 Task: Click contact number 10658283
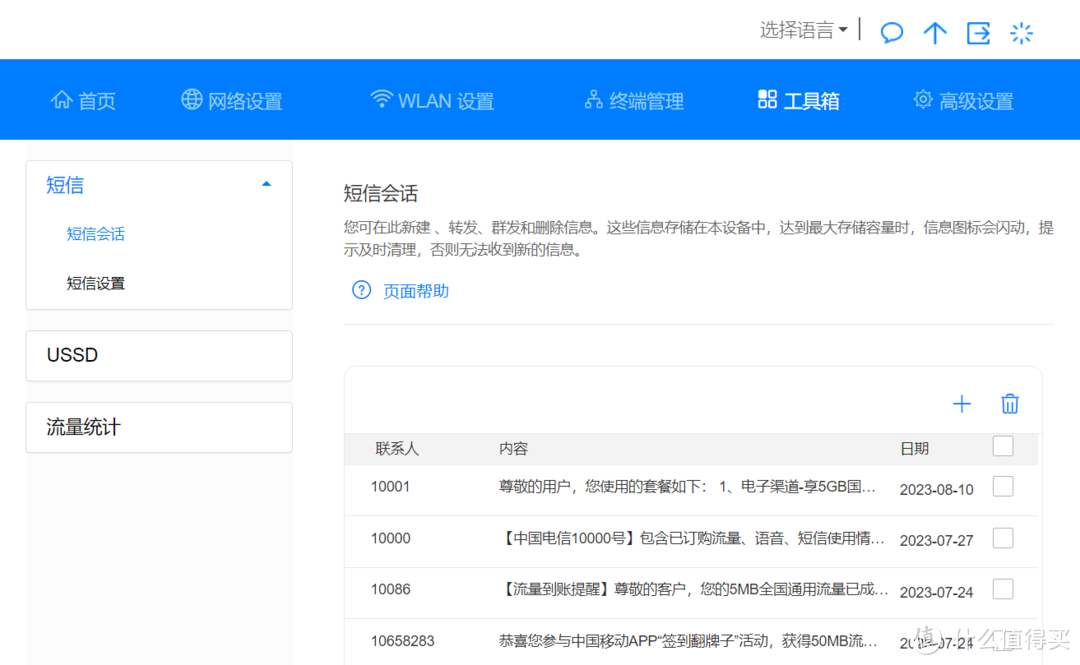tap(403, 641)
